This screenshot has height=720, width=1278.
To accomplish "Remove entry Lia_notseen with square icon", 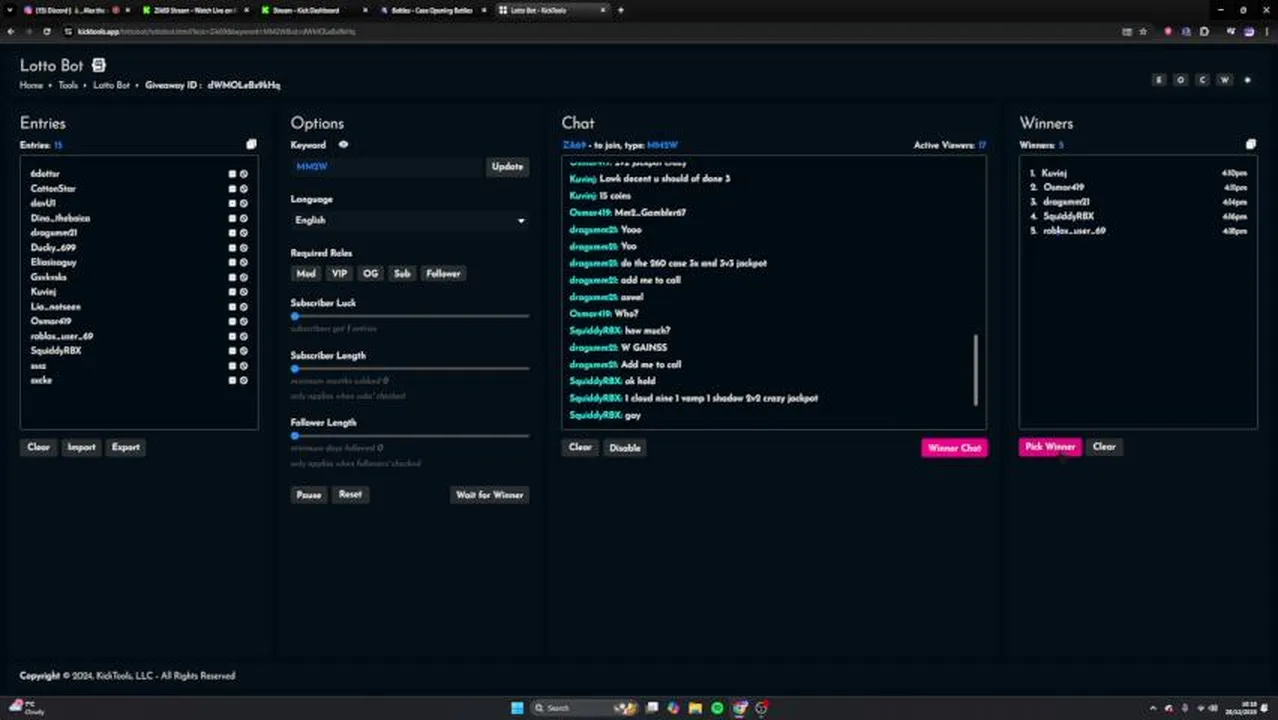I will tap(232, 307).
